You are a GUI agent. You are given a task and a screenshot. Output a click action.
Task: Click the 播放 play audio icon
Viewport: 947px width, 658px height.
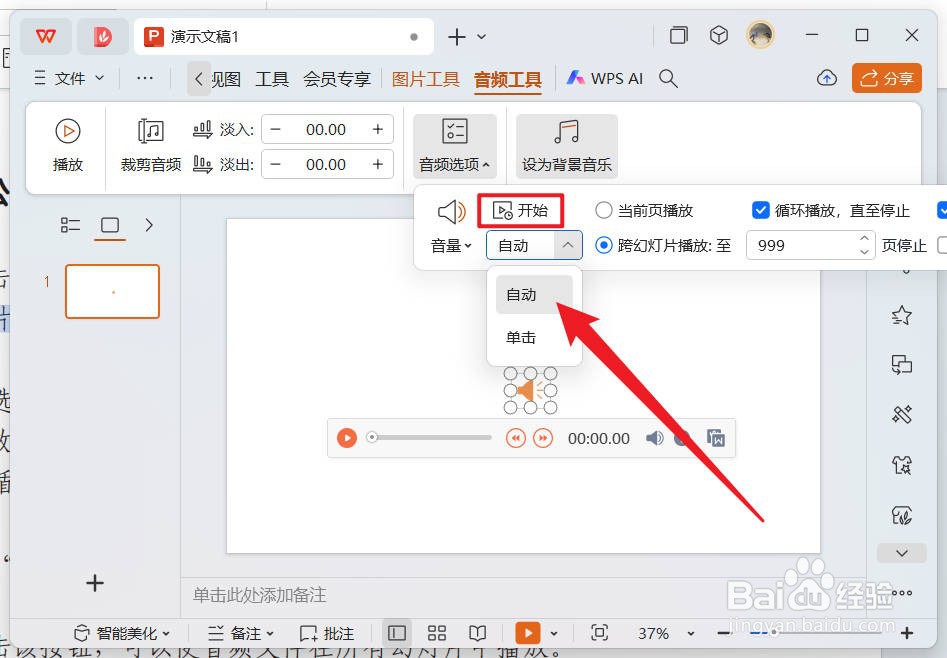[66, 130]
